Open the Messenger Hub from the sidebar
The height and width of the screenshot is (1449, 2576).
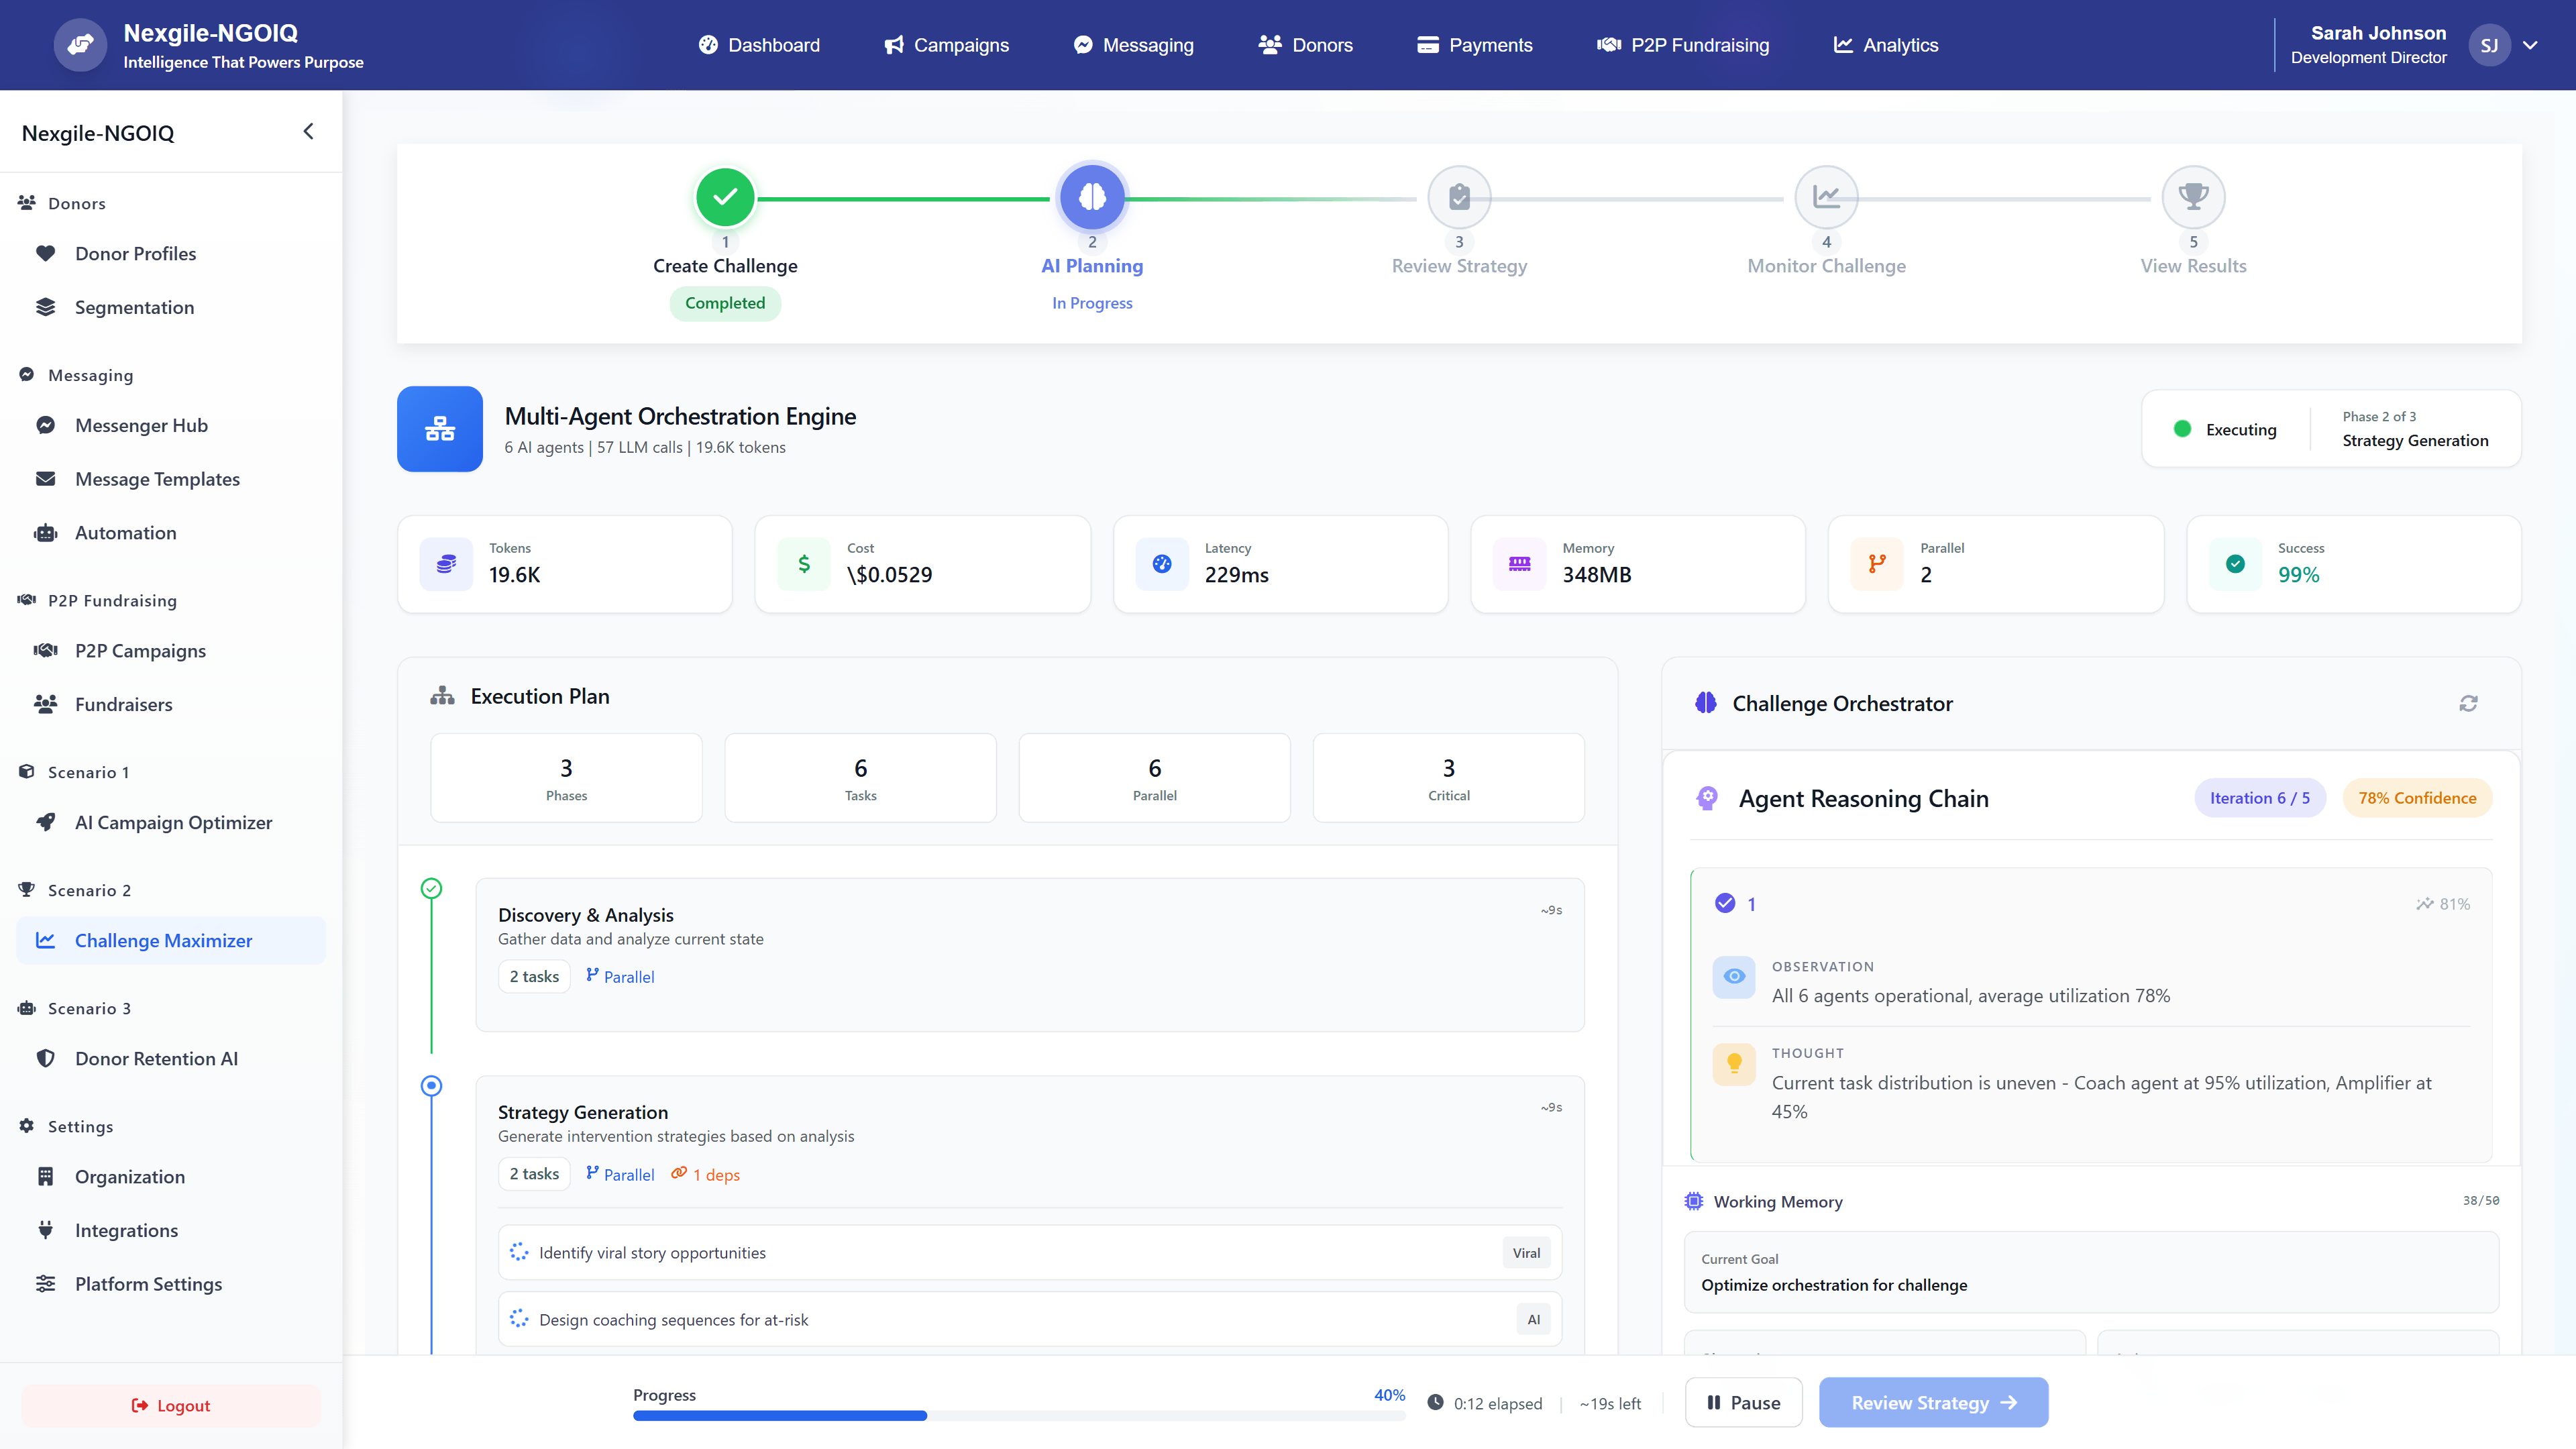pyautogui.click(x=141, y=424)
